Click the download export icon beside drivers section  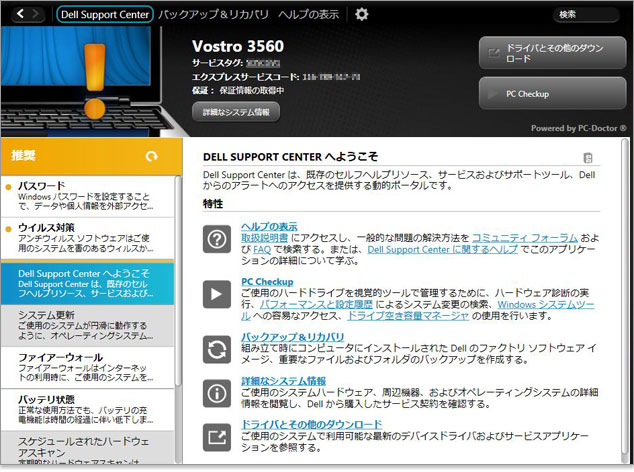[x=217, y=437]
